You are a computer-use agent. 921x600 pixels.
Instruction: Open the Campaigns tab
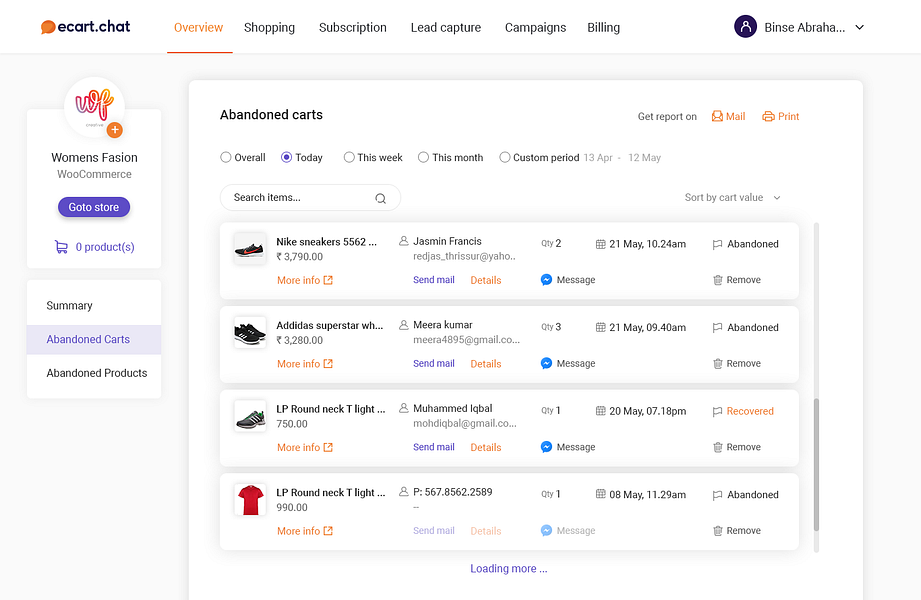pyautogui.click(x=536, y=27)
